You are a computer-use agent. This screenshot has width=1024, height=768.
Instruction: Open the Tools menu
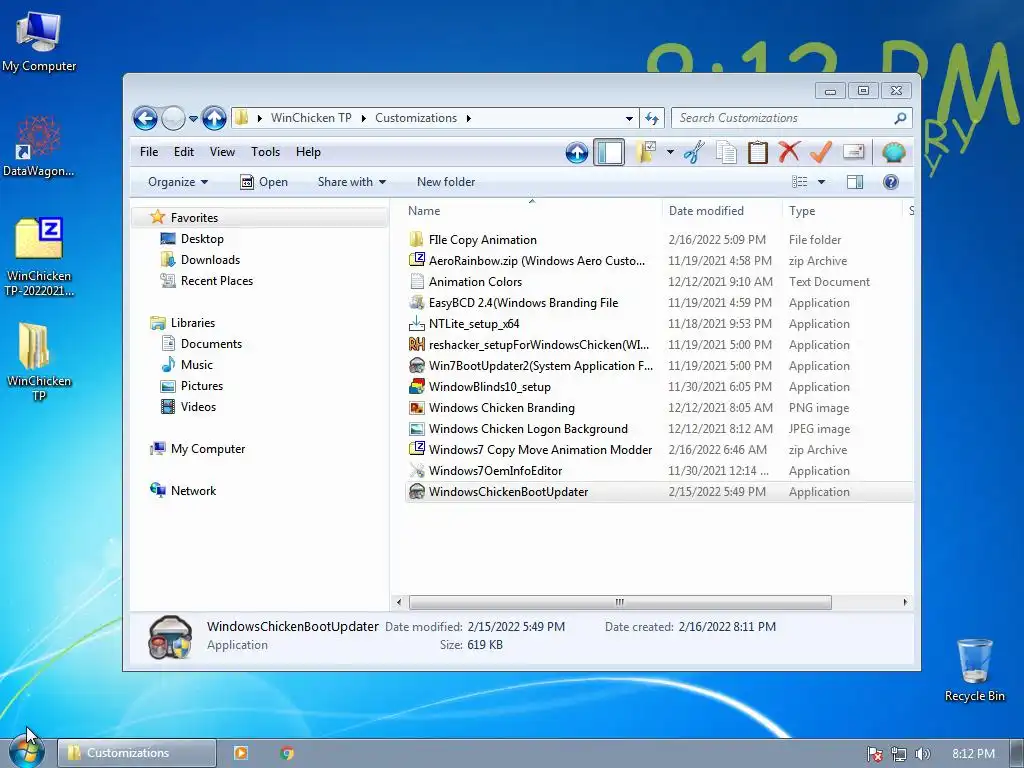click(x=265, y=152)
